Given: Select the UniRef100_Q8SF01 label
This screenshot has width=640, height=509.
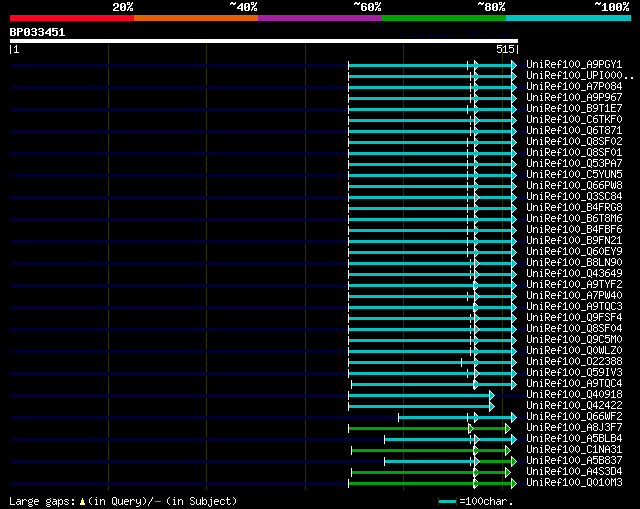Looking at the screenshot, I should pyautogui.click(x=574, y=153).
